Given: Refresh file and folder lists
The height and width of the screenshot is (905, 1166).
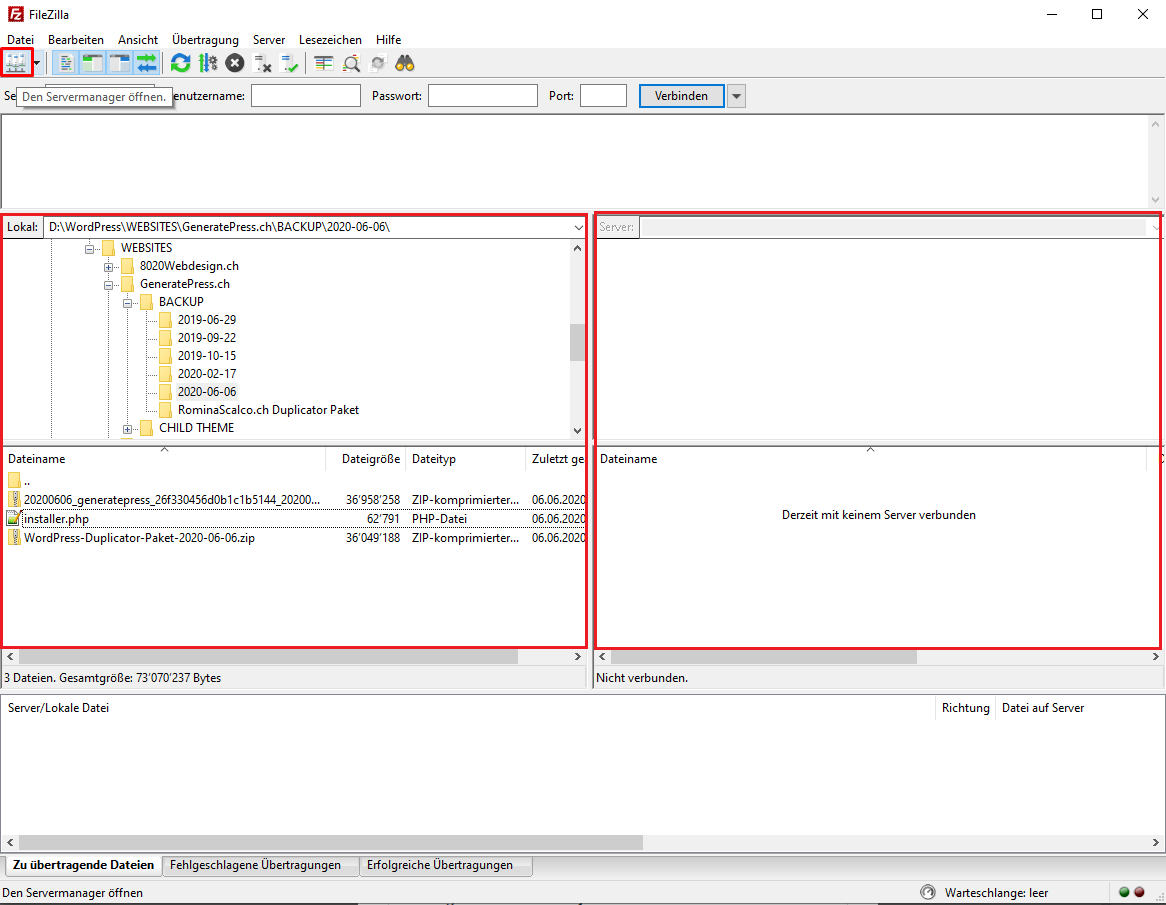Looking at the screenshot, I should (x=180, y=63).
